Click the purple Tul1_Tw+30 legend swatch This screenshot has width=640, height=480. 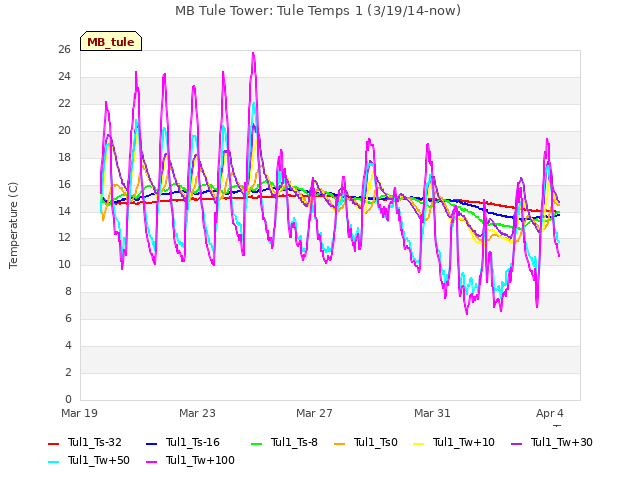(x=516, y=444)
